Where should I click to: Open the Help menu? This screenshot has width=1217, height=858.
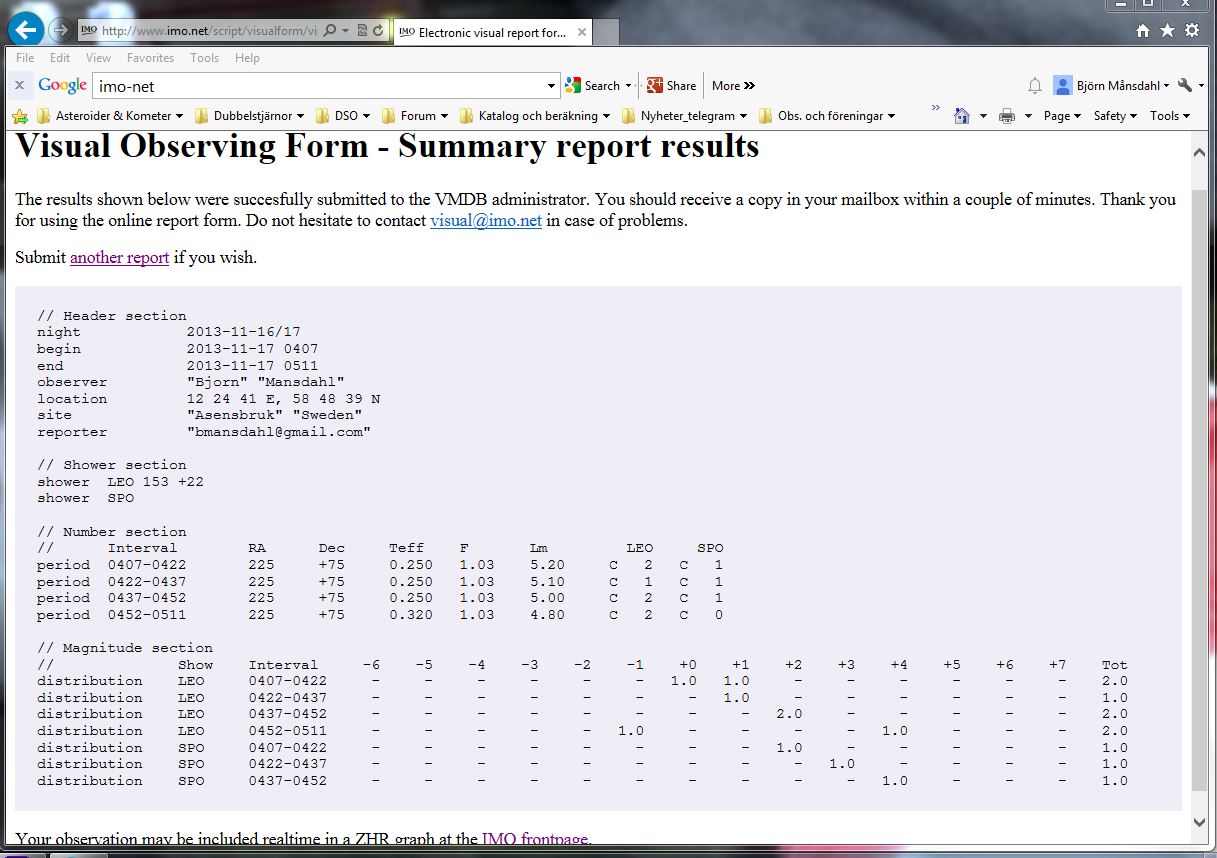tap(247, 58)
